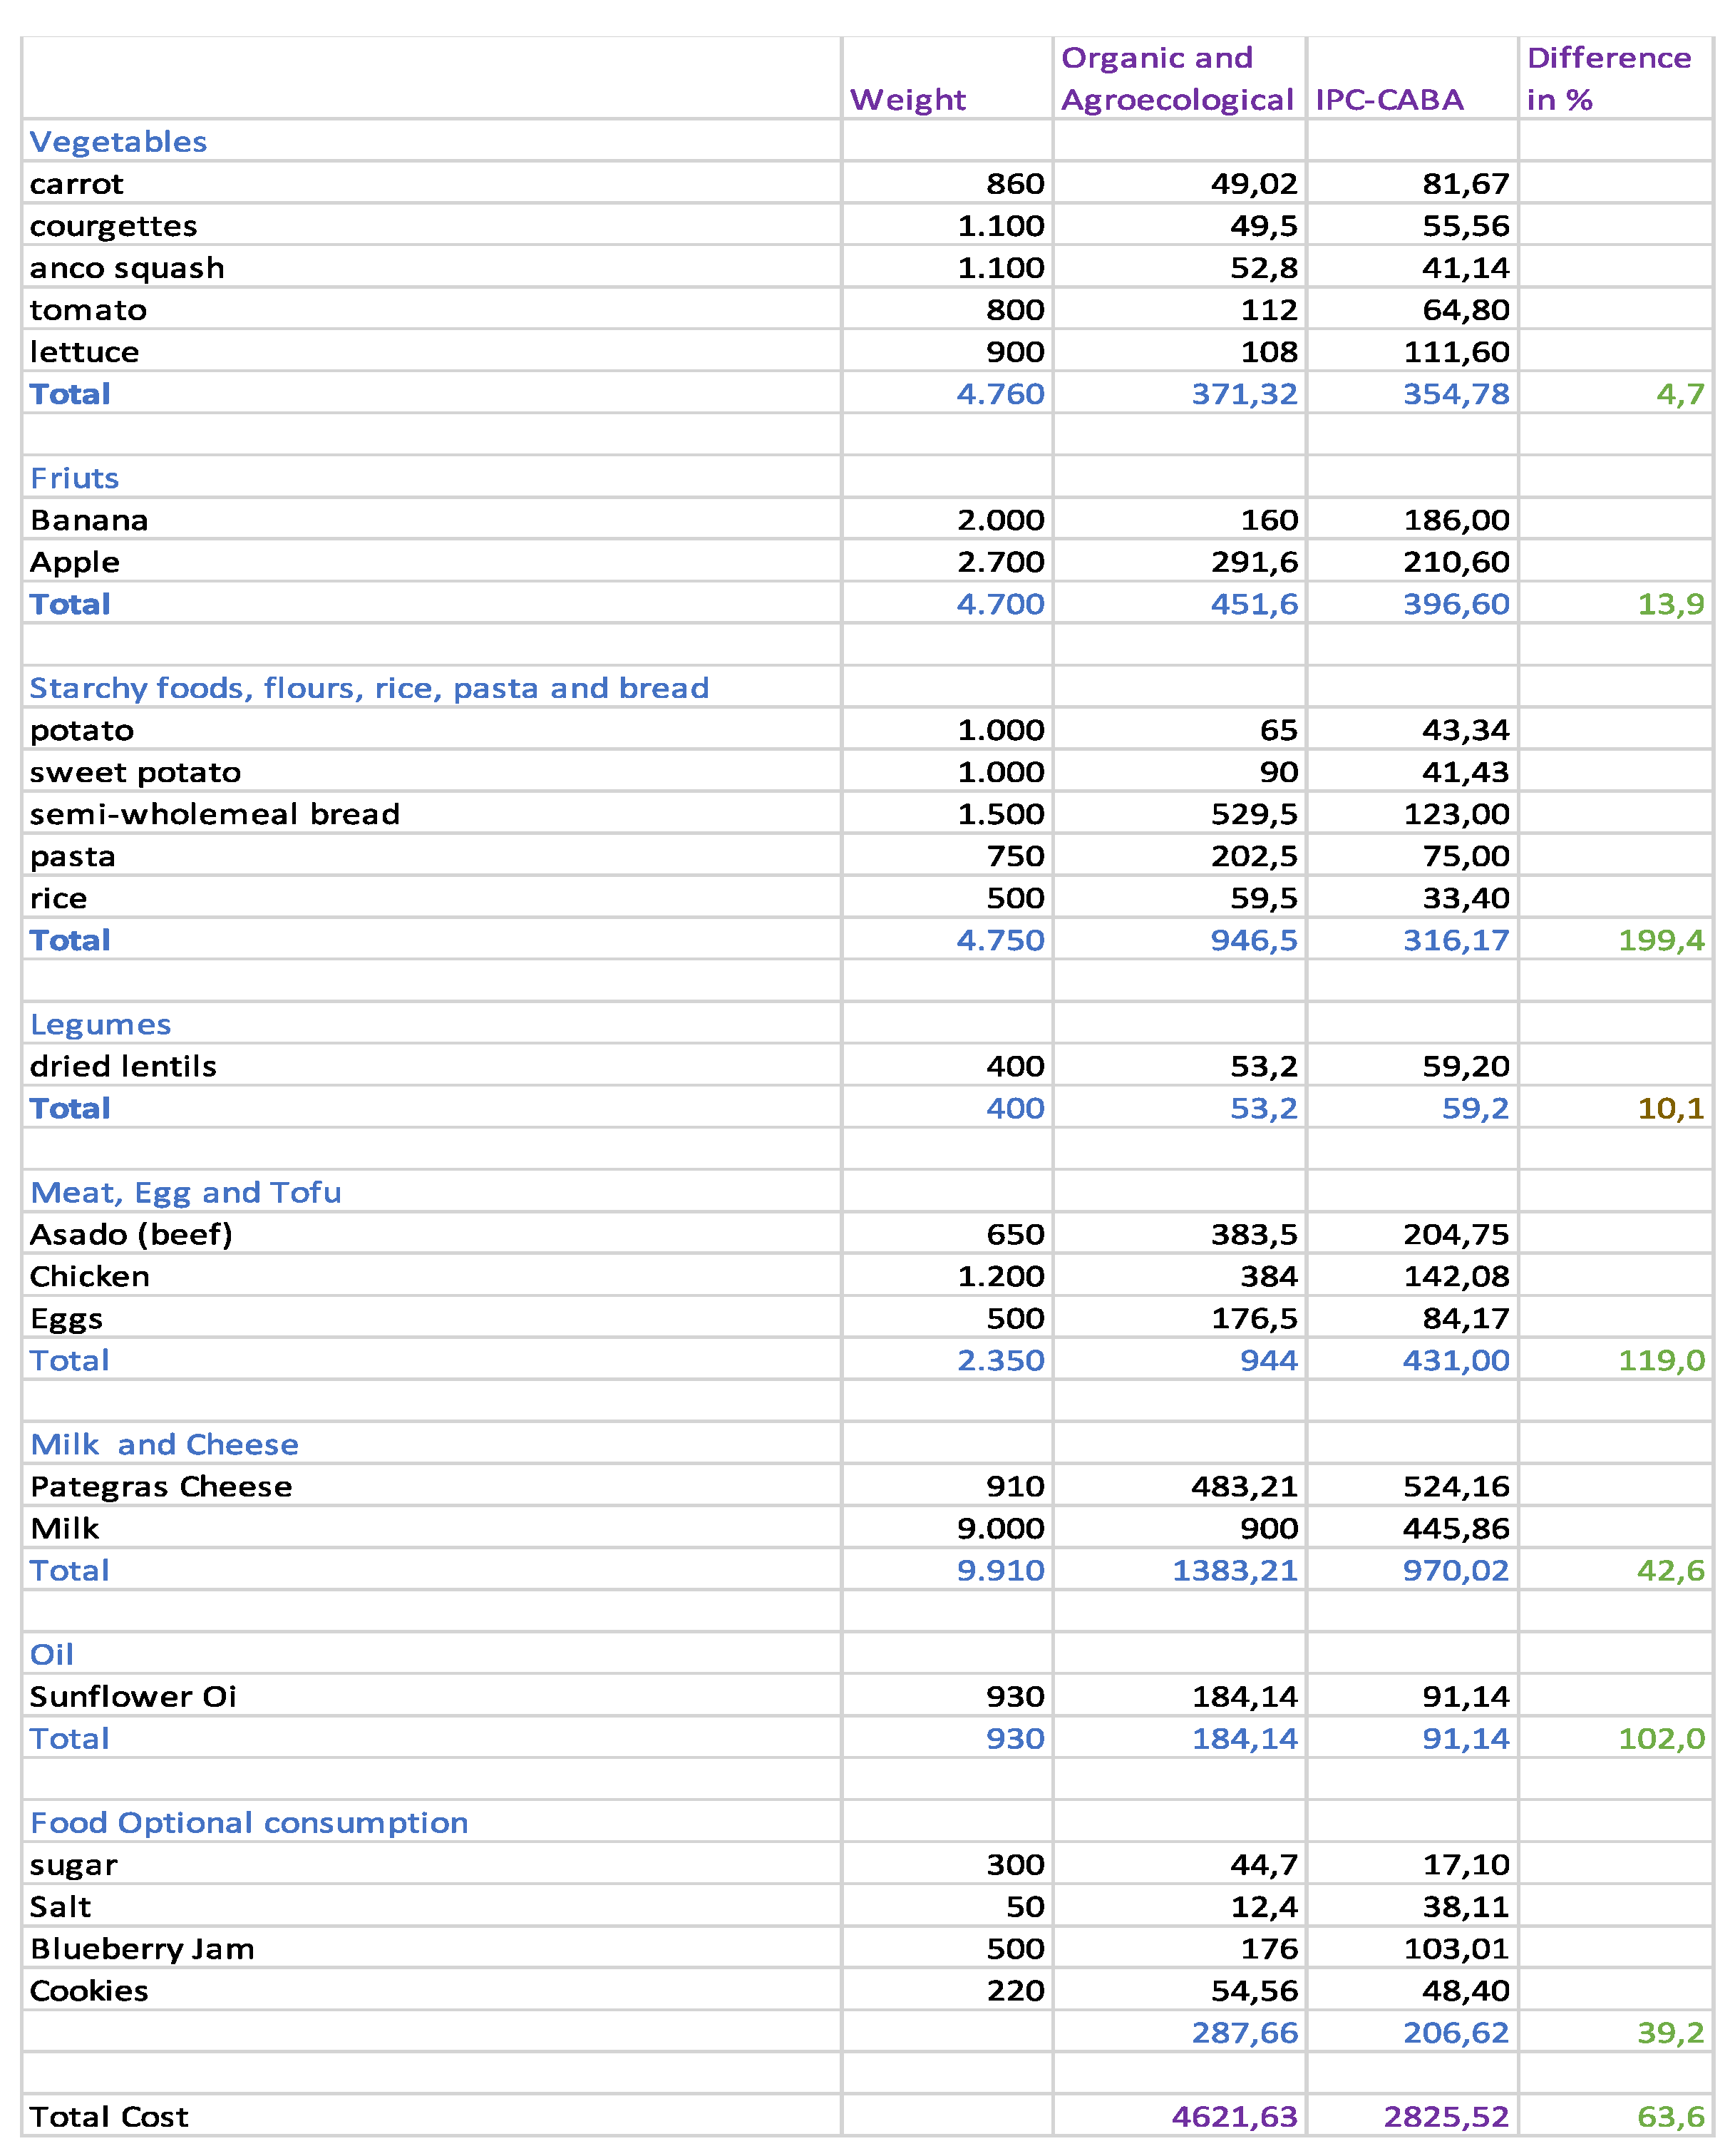
Task: Click the Blueberry Jam row label
Action: tap(142, 1948)
